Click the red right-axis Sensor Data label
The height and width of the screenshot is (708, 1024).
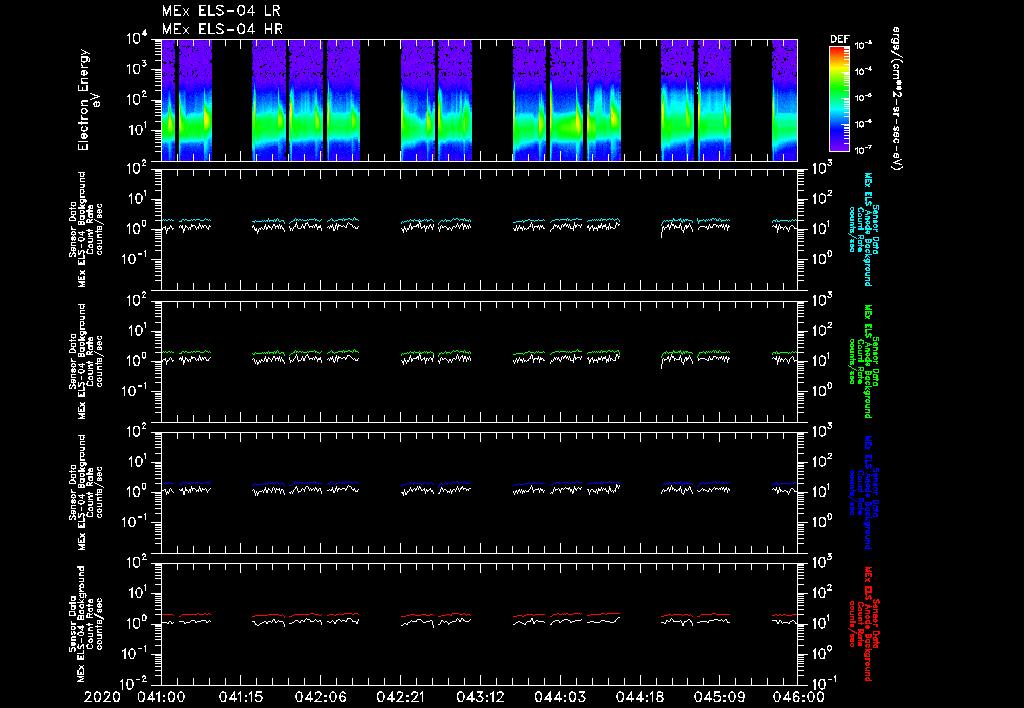[863, 624]
